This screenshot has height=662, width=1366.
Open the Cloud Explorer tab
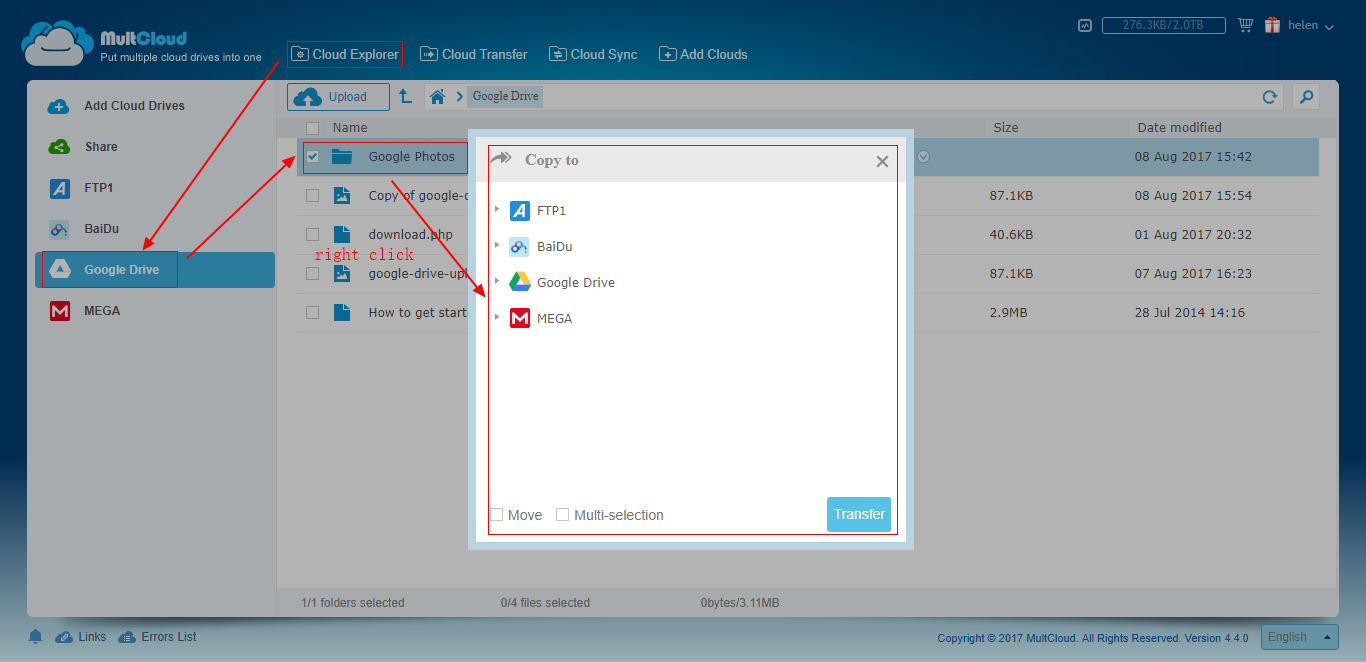345,54
